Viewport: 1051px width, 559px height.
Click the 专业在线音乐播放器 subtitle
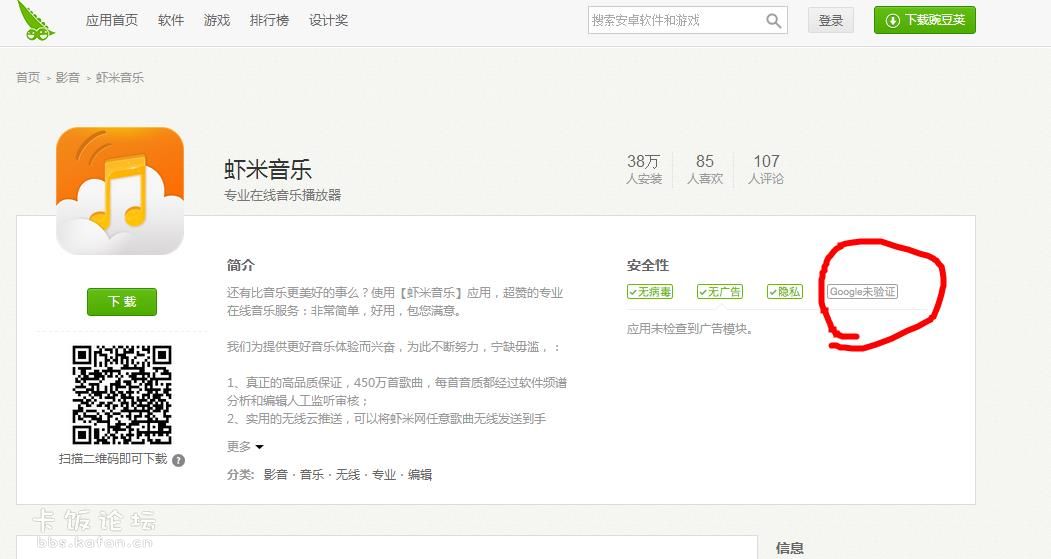(283, 195)
